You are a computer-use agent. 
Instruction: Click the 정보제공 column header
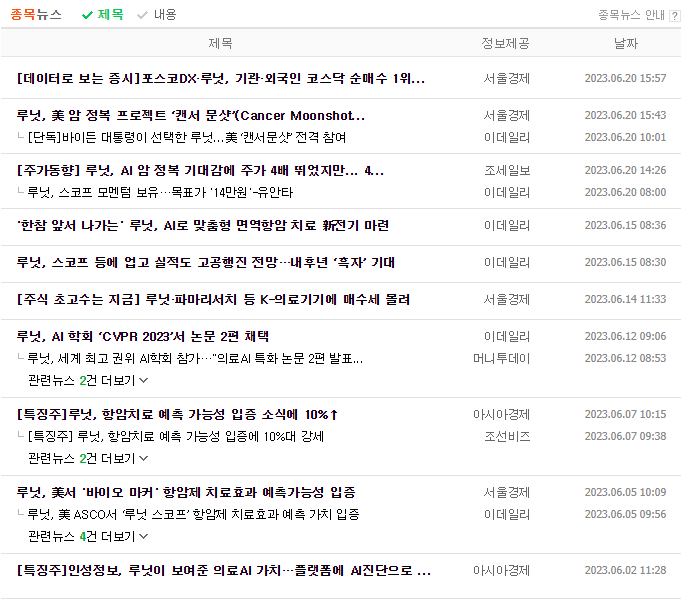505,43
